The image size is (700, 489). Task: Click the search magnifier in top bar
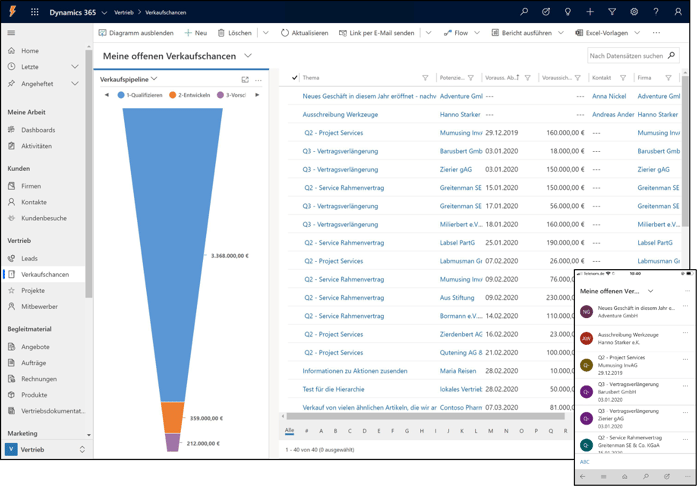point(524,12)
